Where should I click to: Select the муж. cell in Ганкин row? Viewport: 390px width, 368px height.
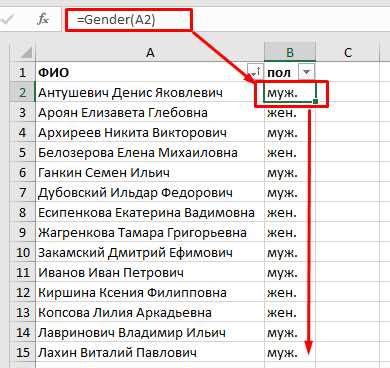pyautogui.click(x=290, y=172)
